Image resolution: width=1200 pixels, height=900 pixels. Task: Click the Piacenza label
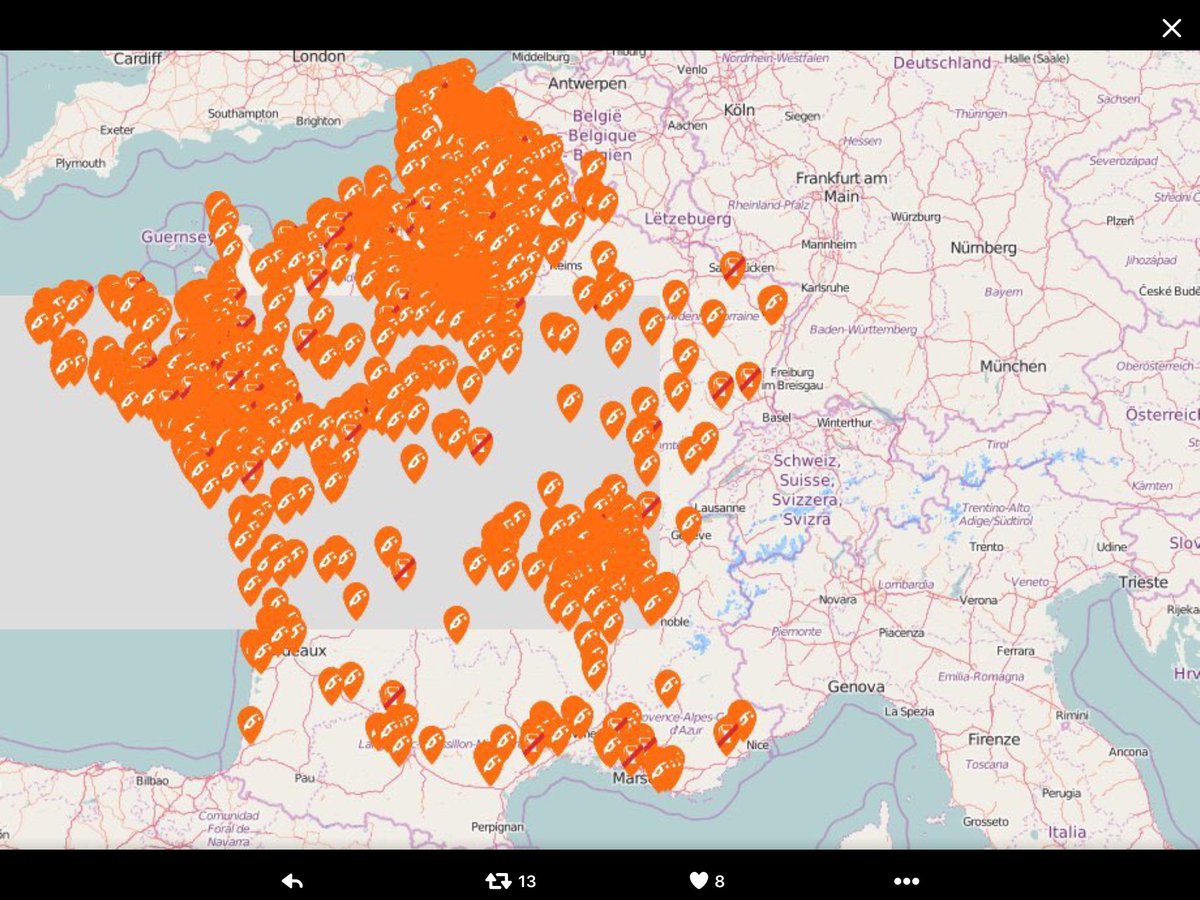pos(902,632)
